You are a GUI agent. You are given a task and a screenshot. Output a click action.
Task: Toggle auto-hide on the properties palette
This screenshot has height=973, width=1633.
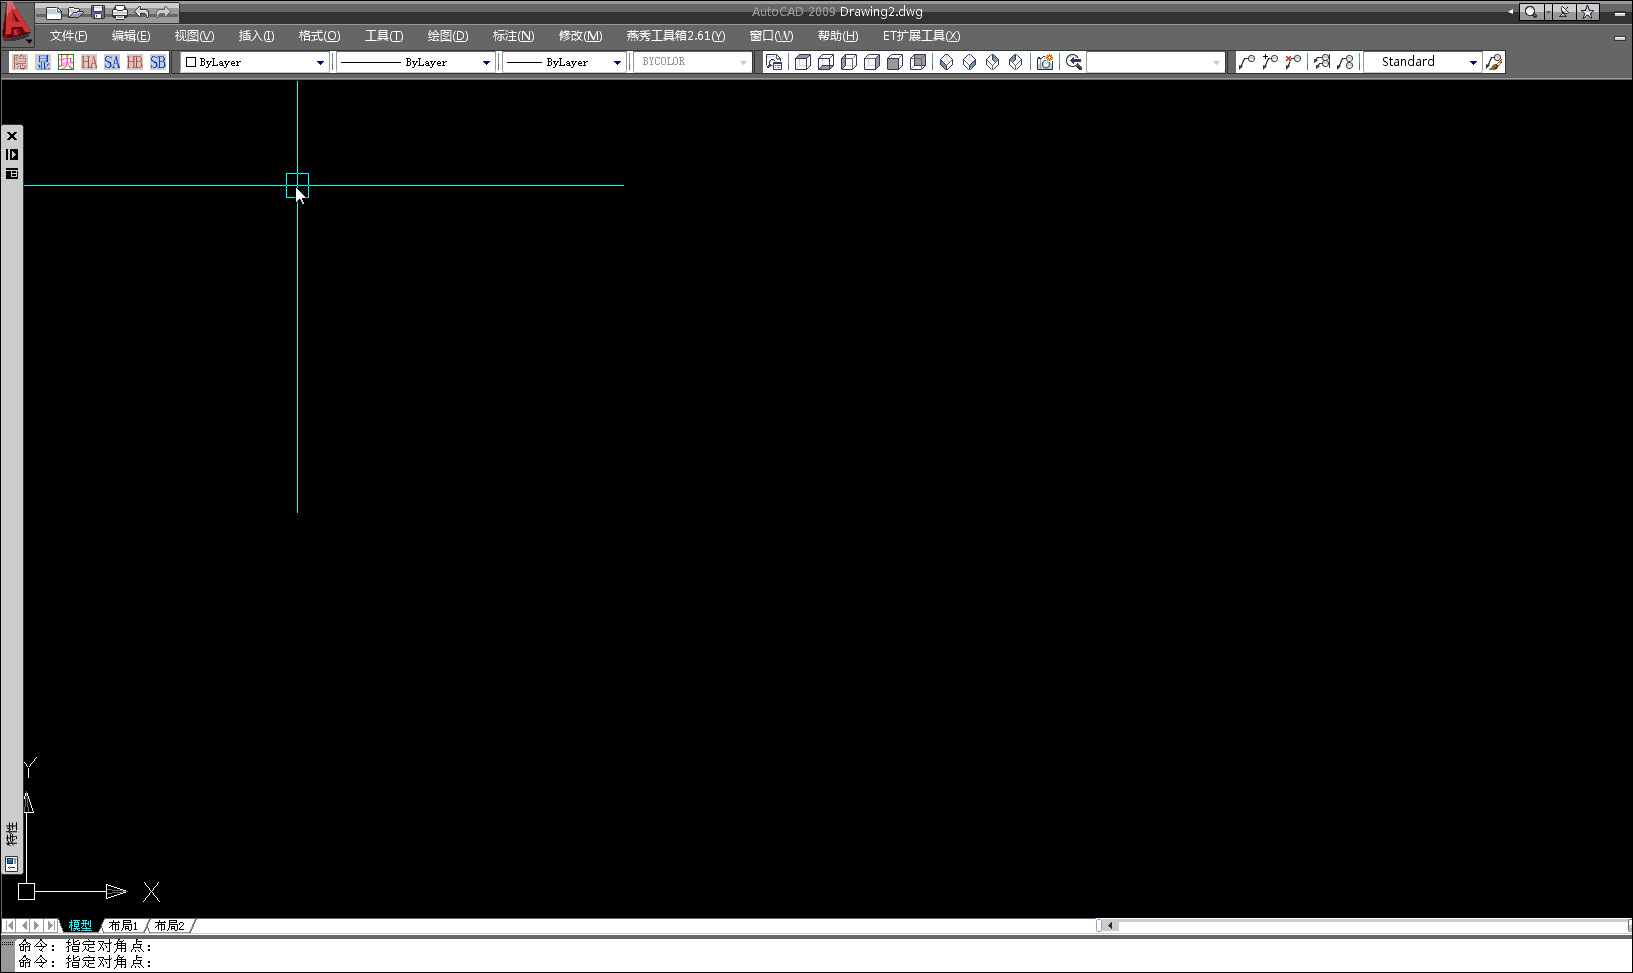(12, 154)
